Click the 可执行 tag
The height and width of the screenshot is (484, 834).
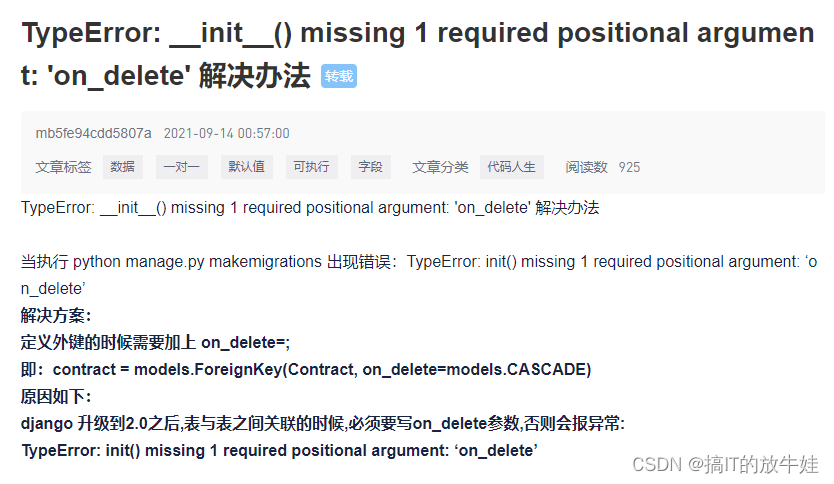pos(312,167)
